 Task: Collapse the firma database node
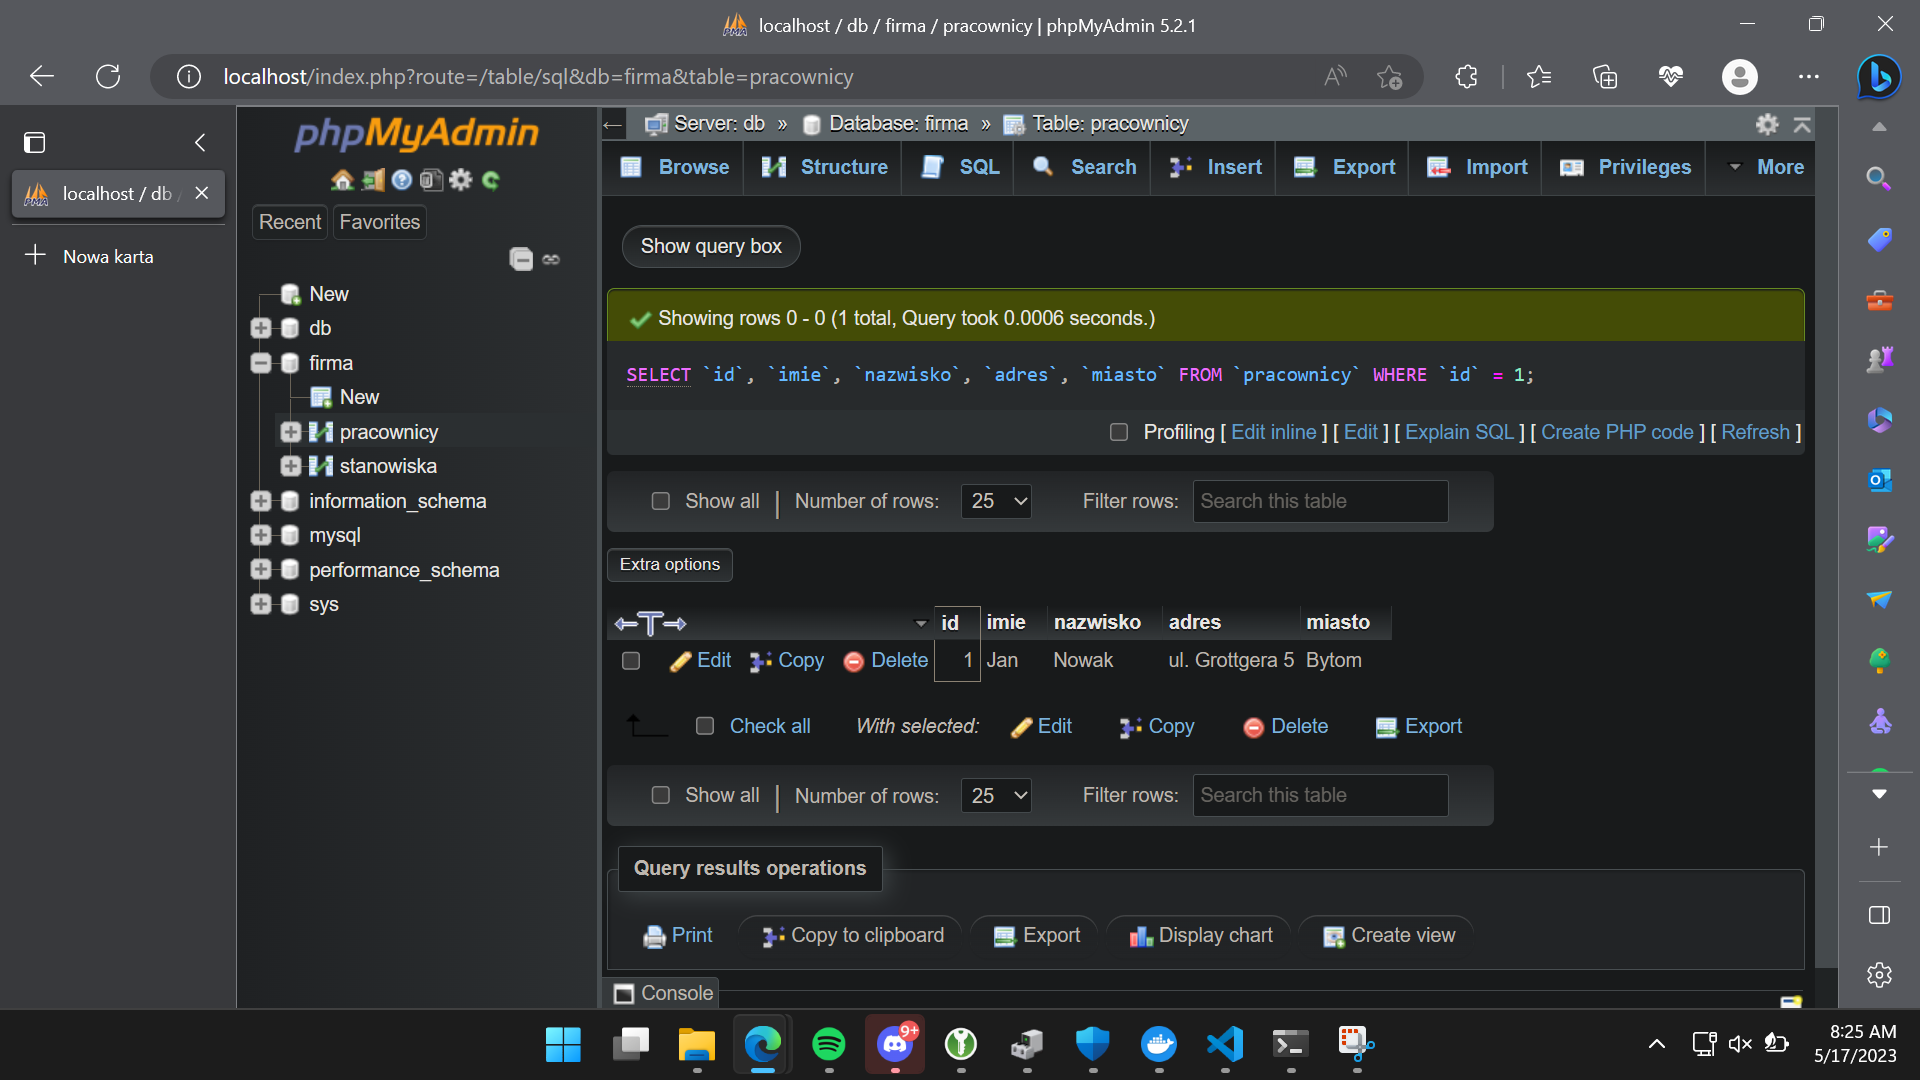[261, 363]
